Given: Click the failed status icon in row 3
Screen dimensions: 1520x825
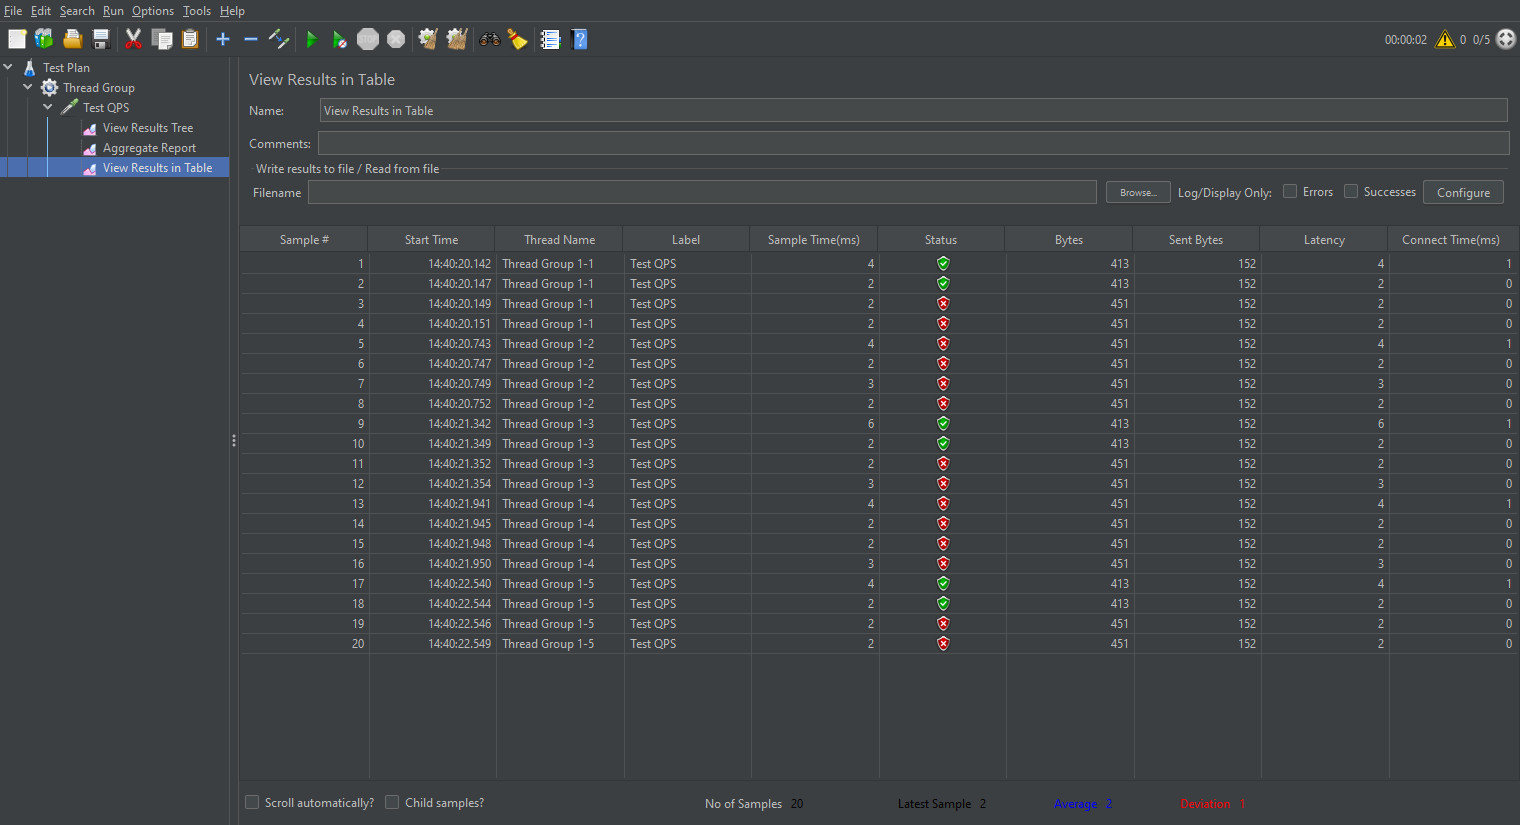Looking at the screenshot, I should [942, 303].
